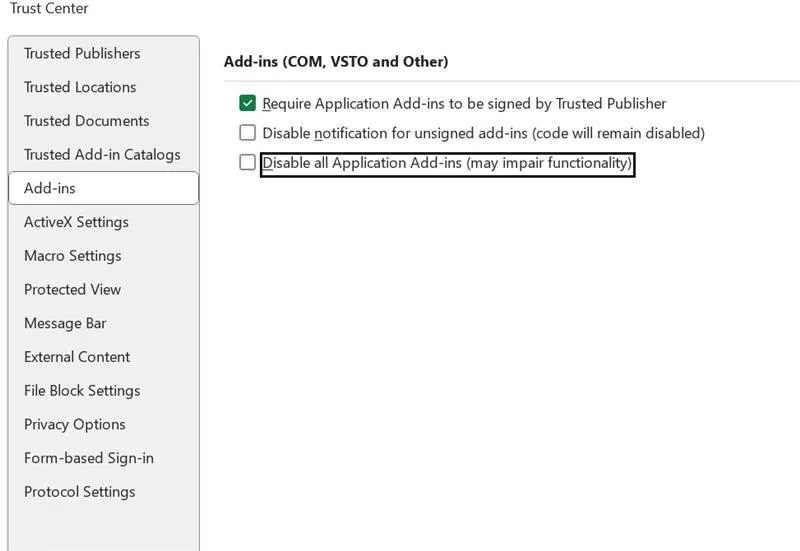Select Trusted Add-in Catalogs
800x551 pixels.
pos(104,155)
